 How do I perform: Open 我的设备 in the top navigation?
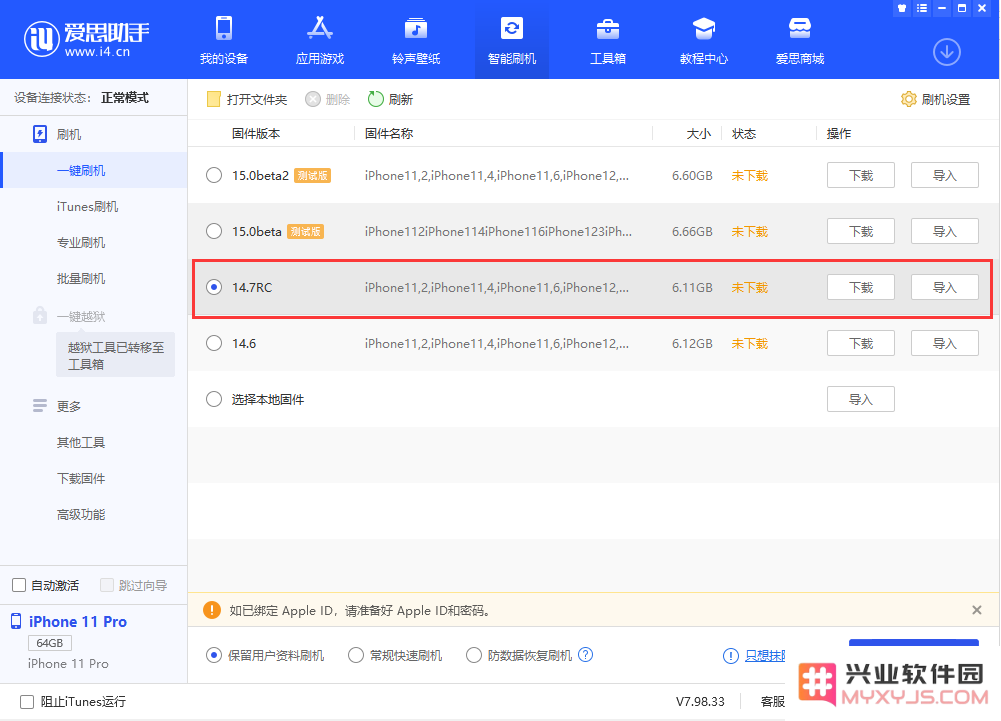point(223,40)
